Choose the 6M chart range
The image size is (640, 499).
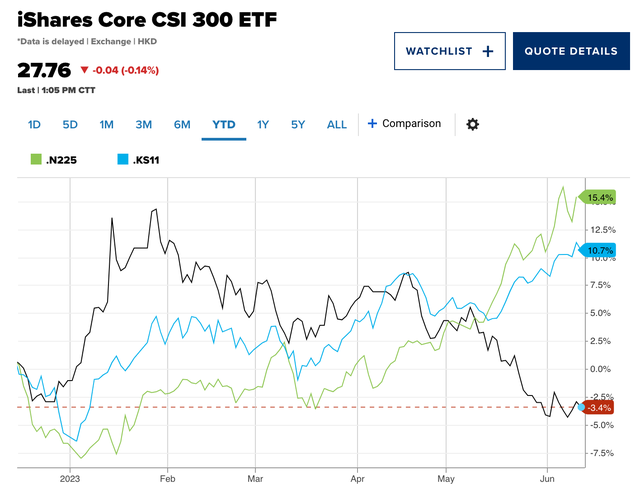tap(182, 124)
